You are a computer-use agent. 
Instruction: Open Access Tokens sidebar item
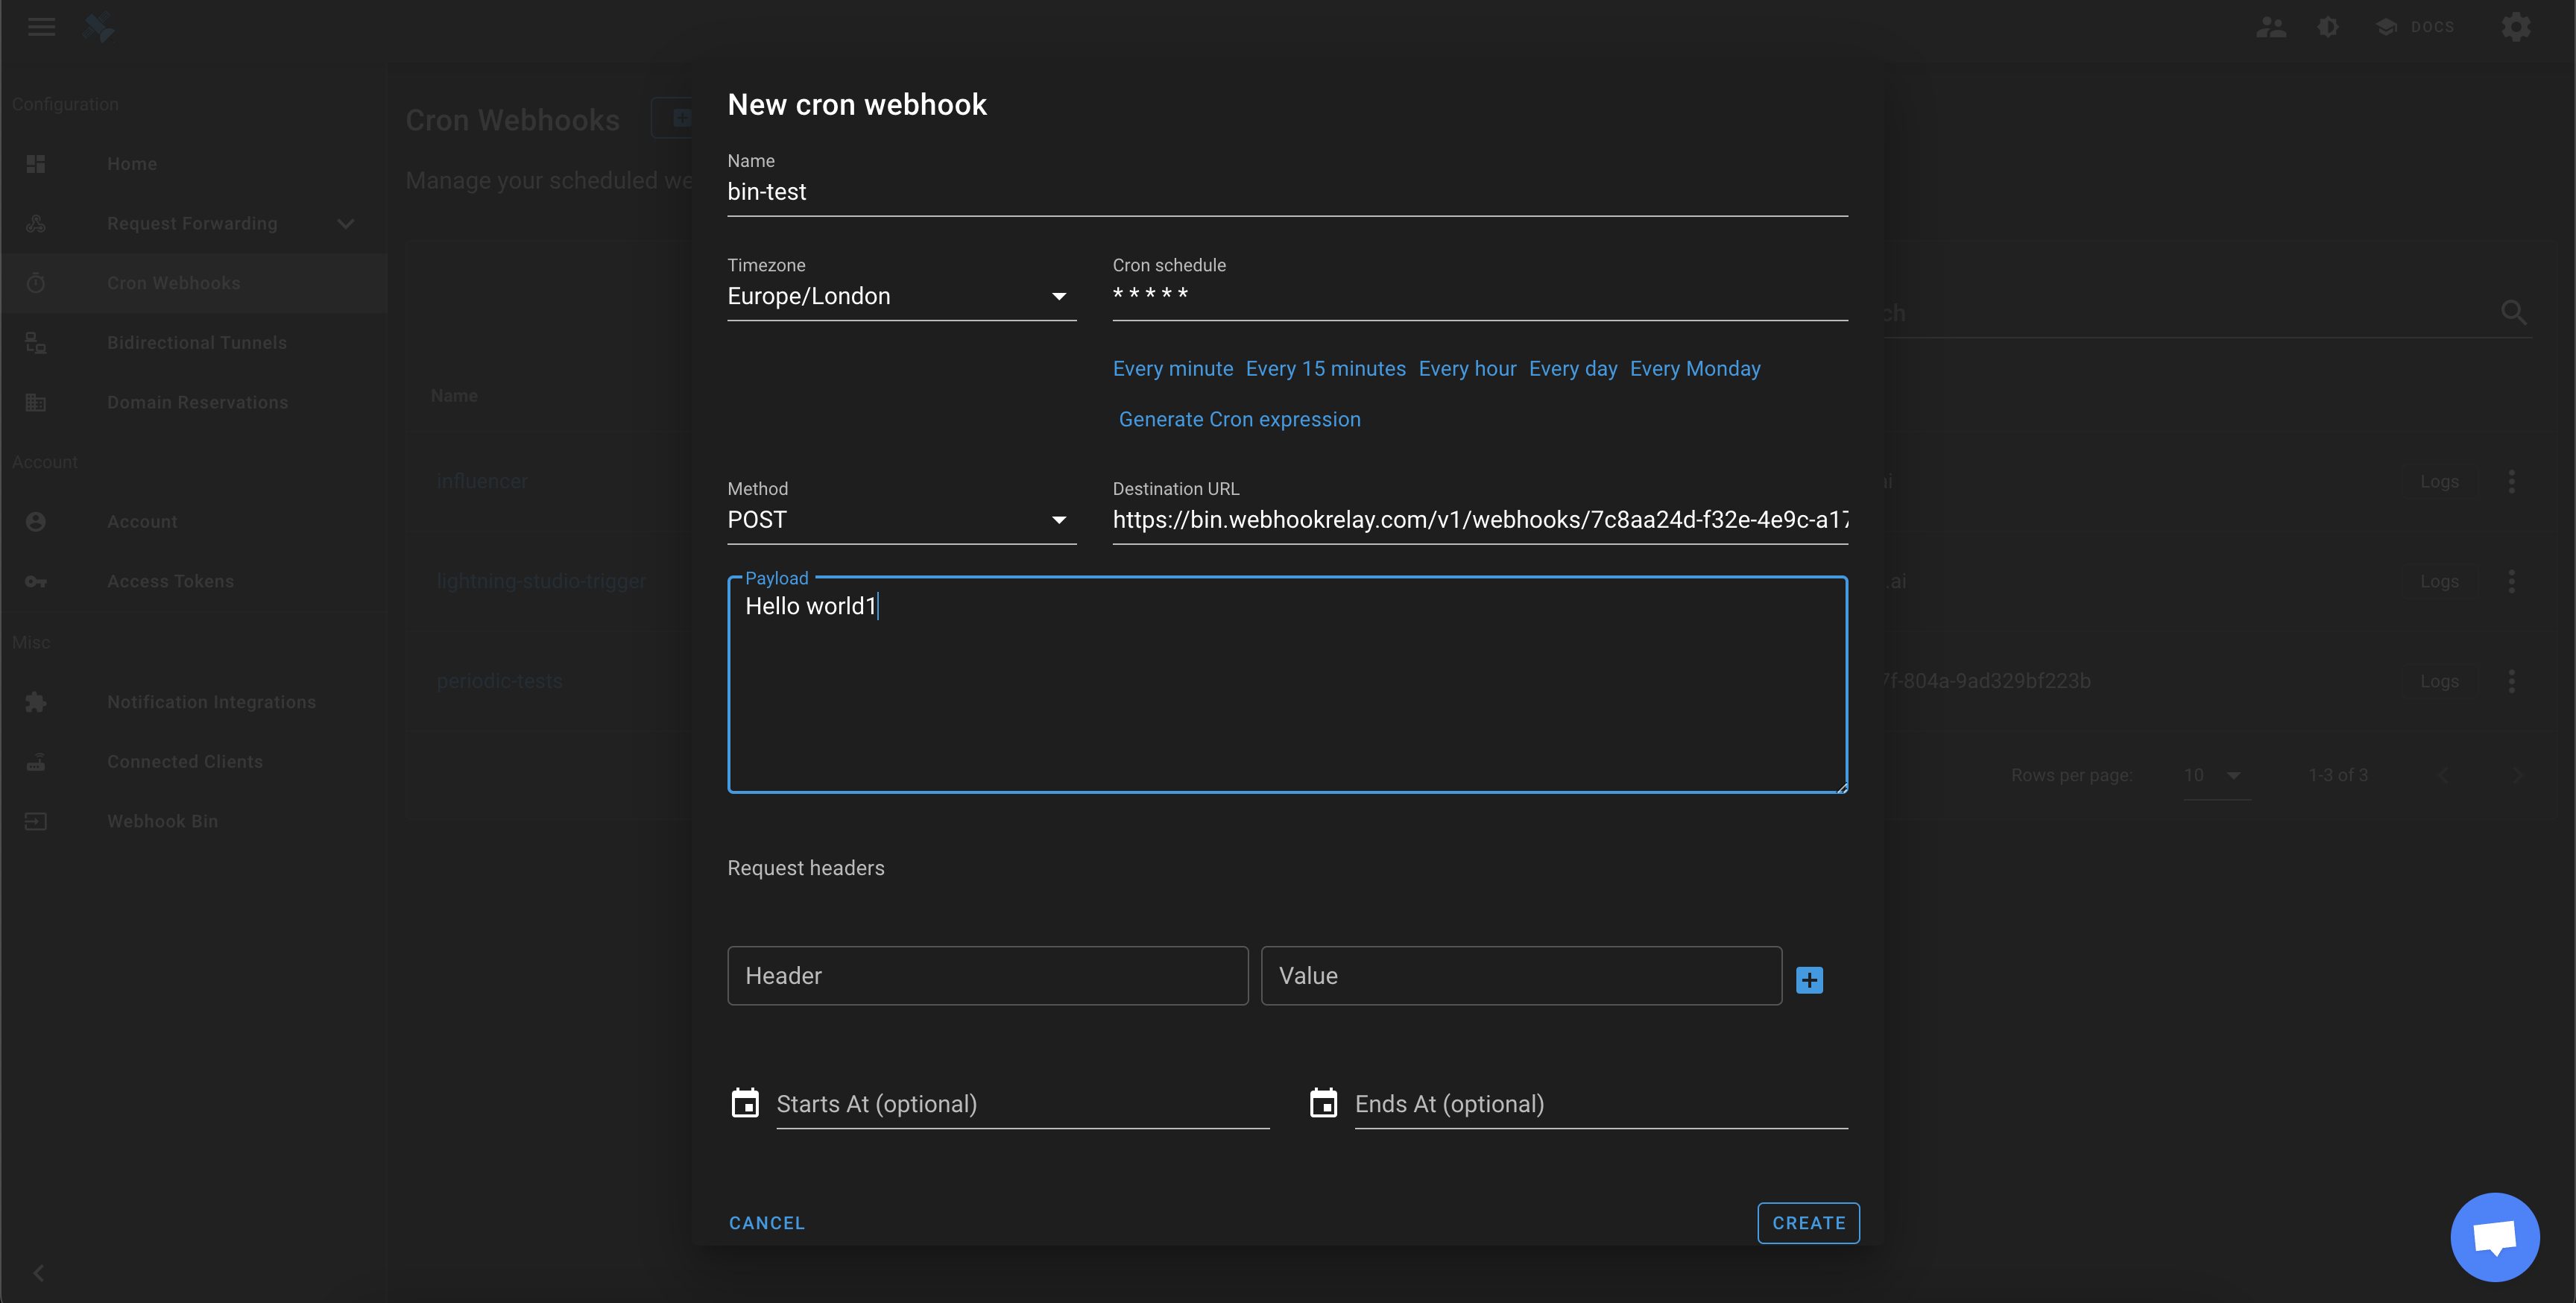(170, 582)
